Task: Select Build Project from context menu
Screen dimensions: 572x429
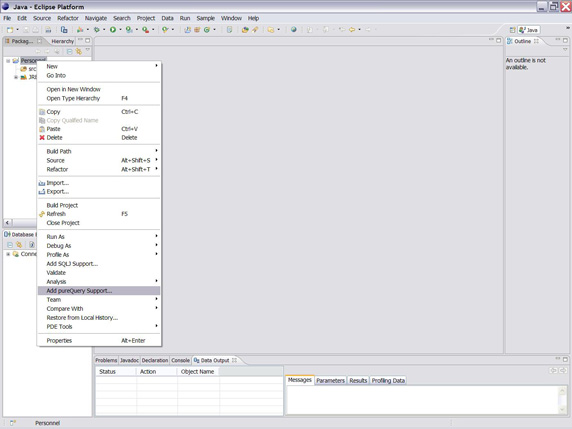Action: coord(98,205)
